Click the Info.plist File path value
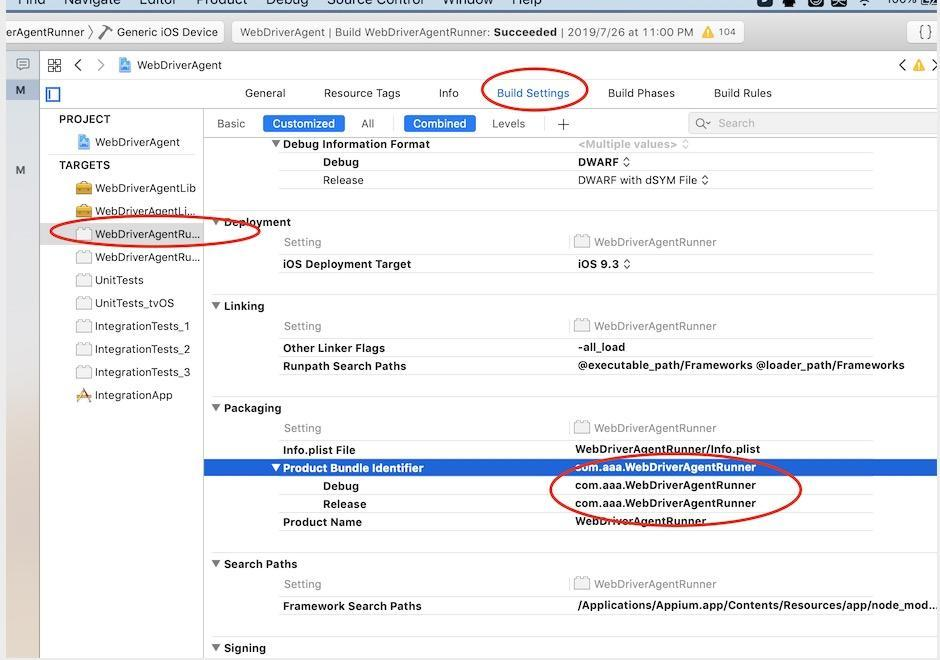Viewport: 940px width, 660px height. [667, 449]
